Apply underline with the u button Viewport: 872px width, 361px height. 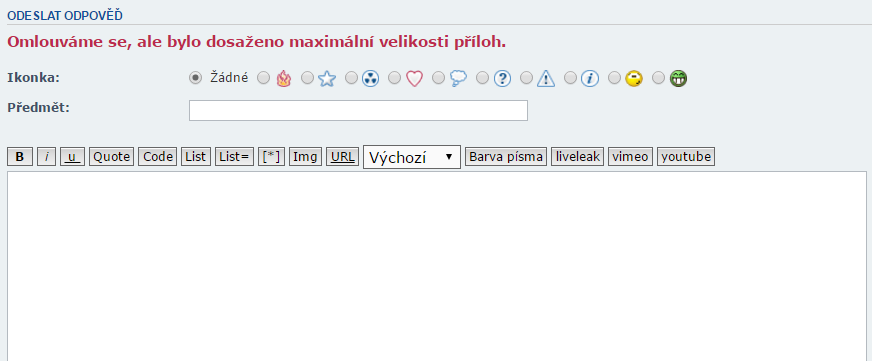coord(72,157)
